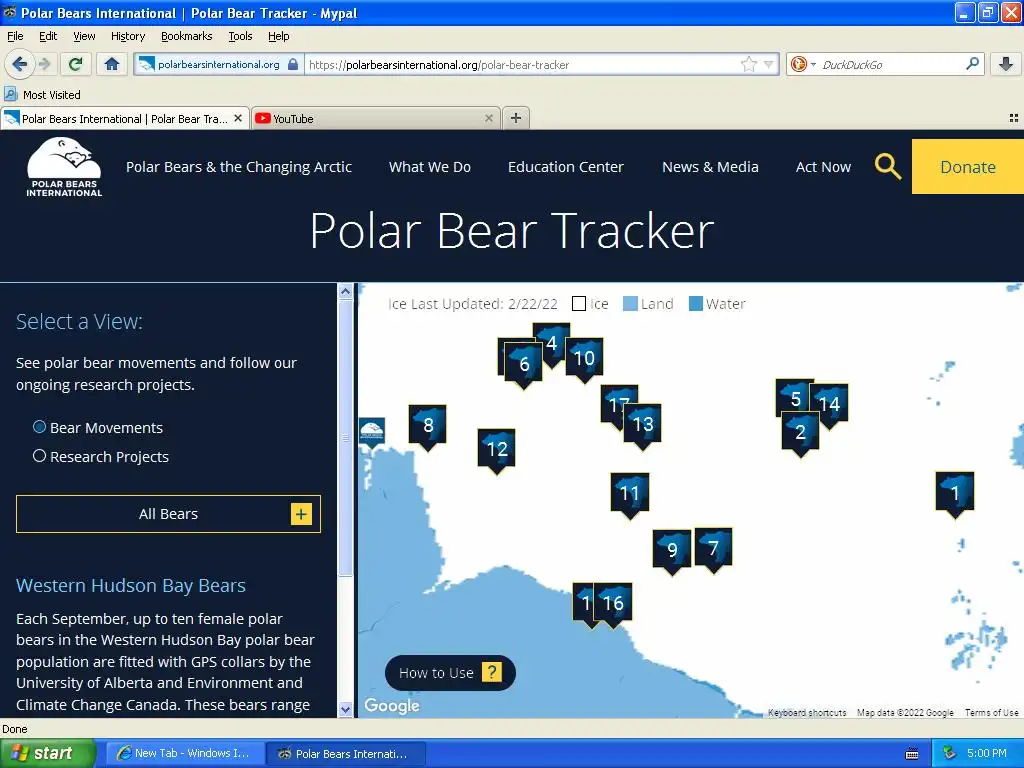Screen dimensions: 1024x768
Task: Click the padlock site security icon
Action: [x=293, y=64]
